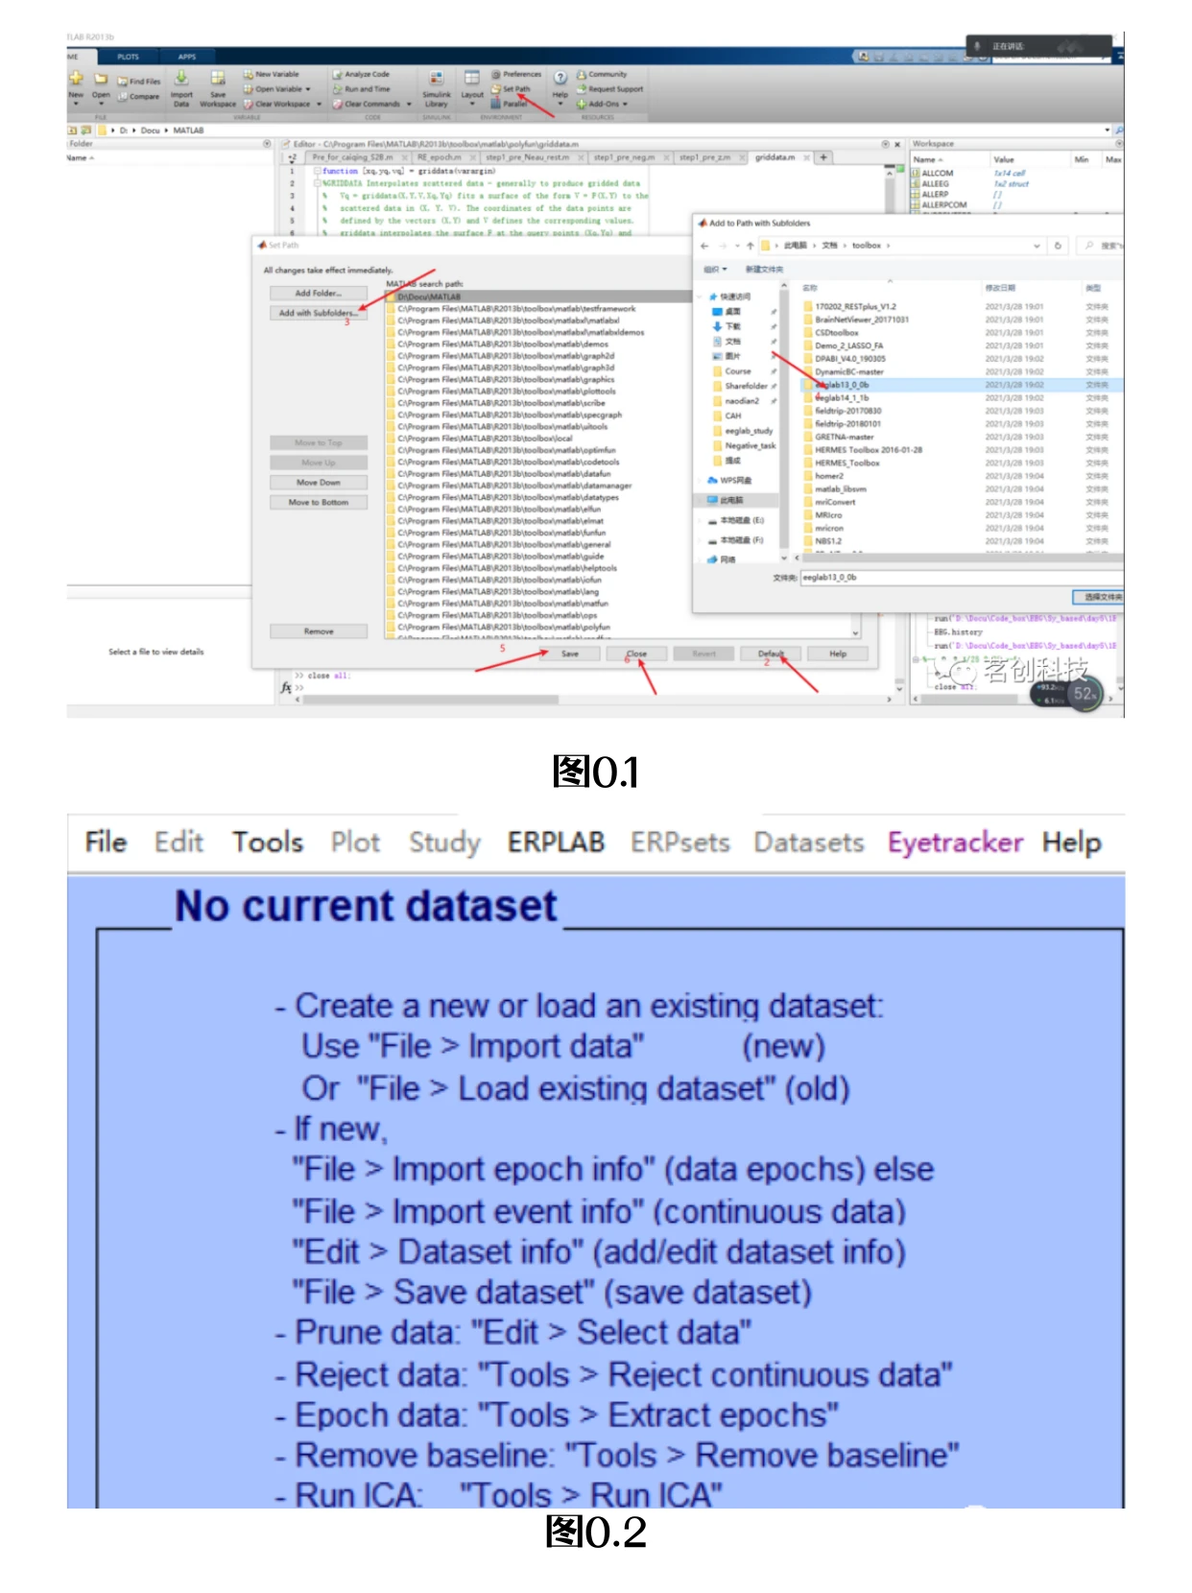
Task: Open the Eyetracker menu
Action: coord(954,842)
